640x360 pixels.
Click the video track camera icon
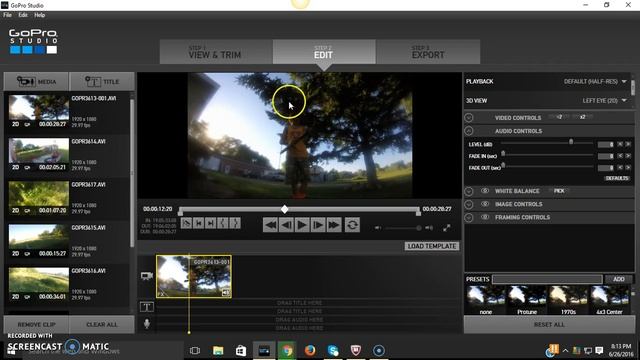point(147,276)
